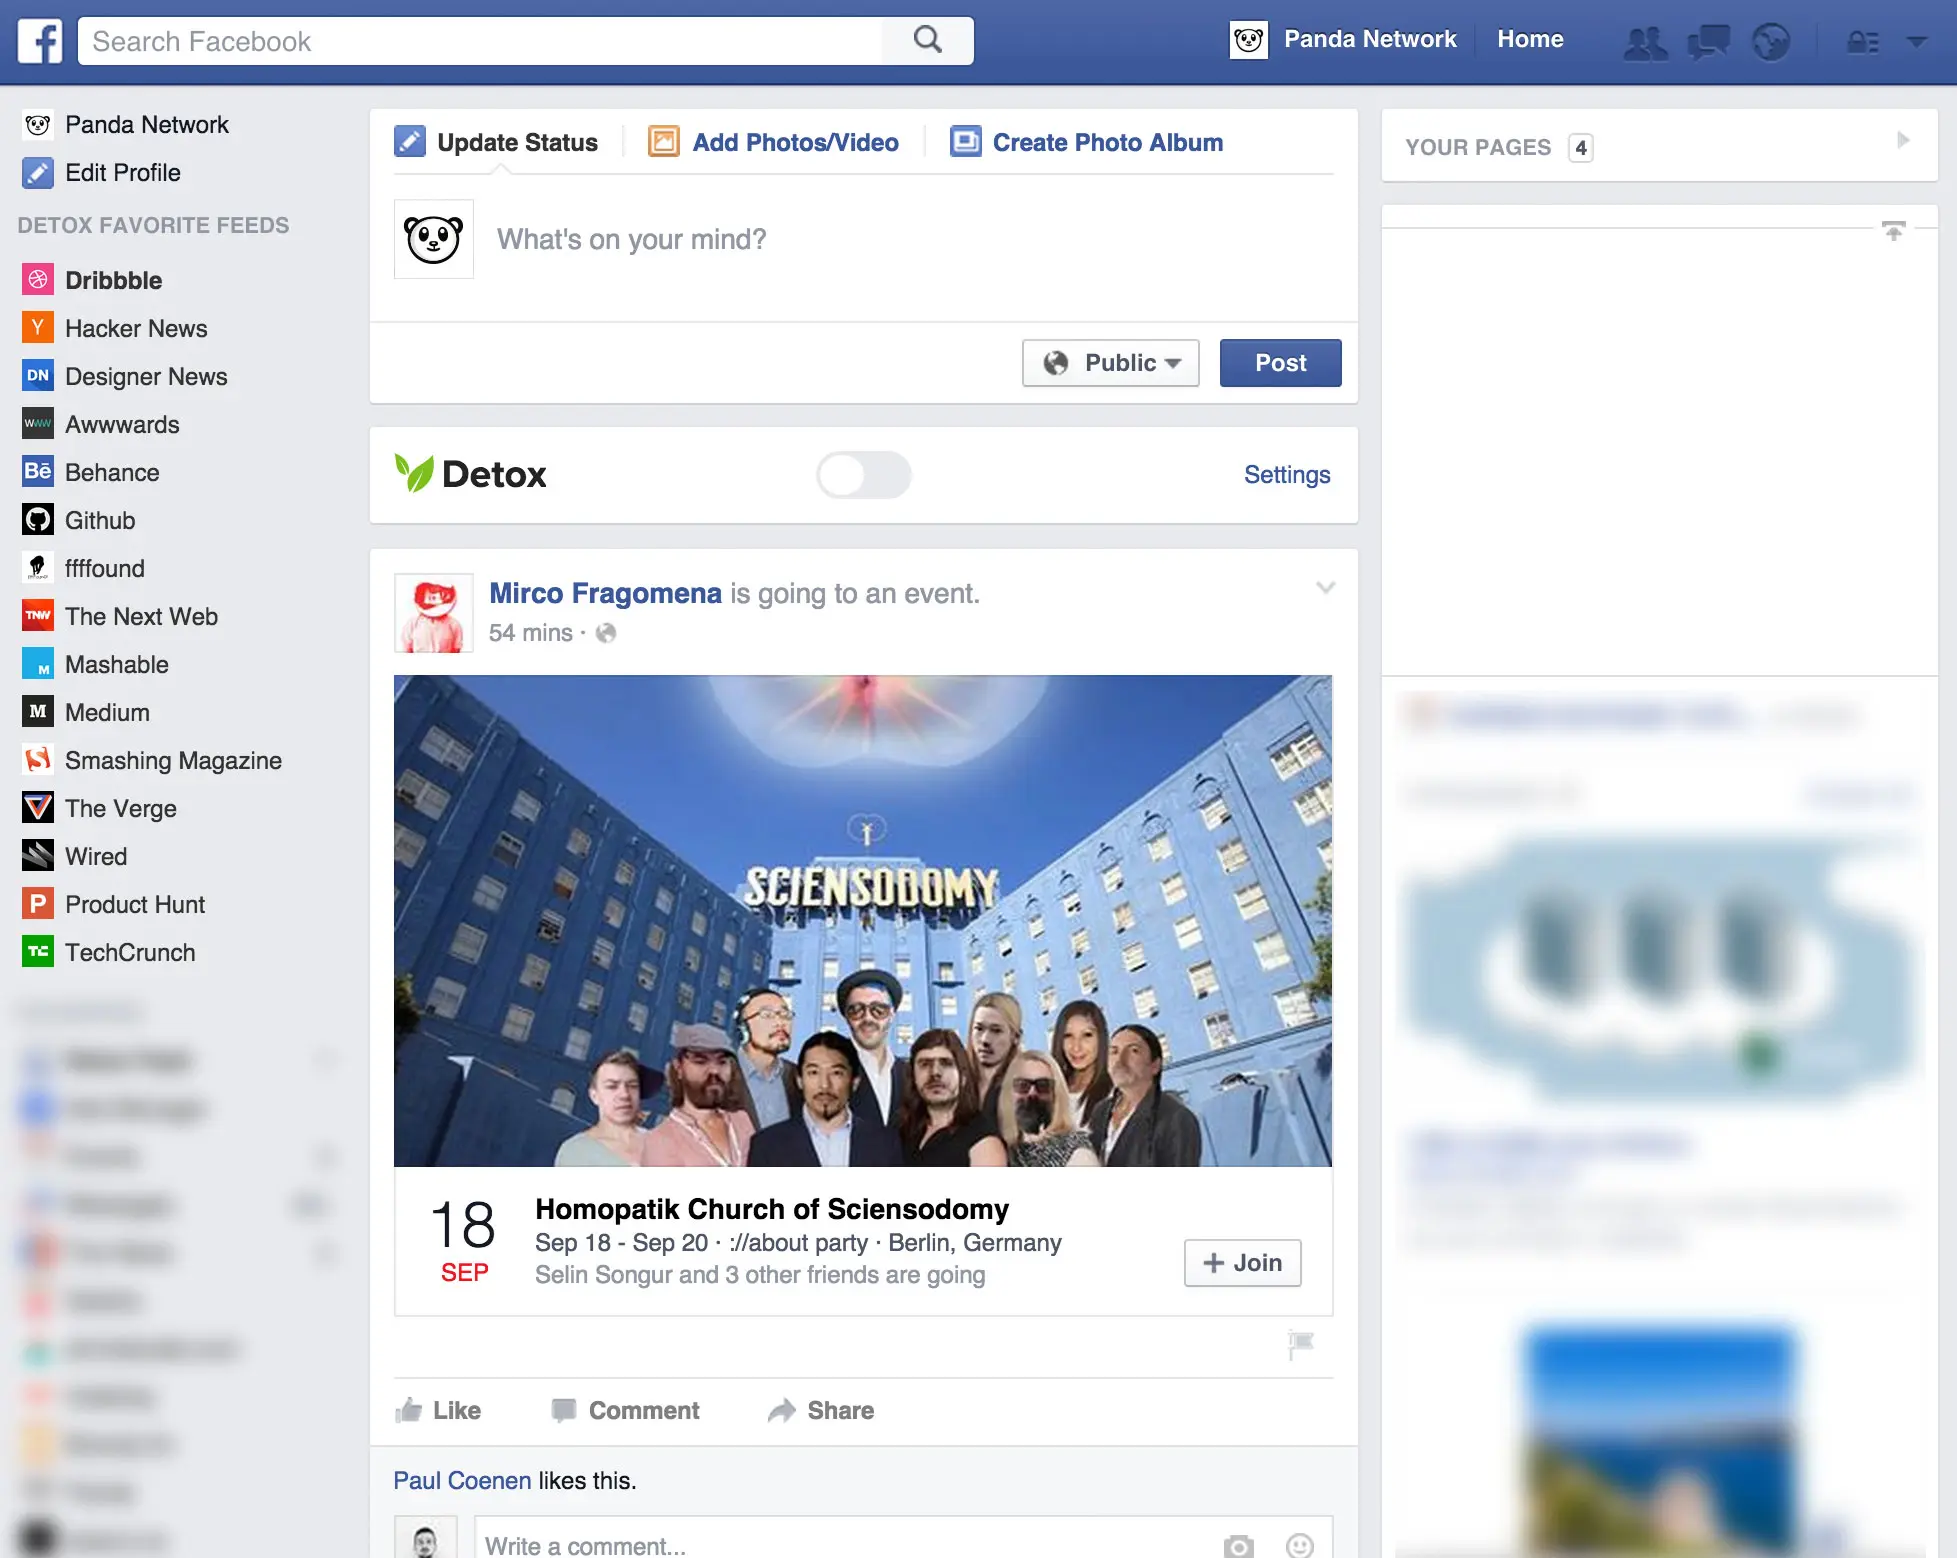Image resolution: width=1957 pixels, height=1558 pixels.
Task: Switch to the Add Photos/Video tab
Action: coord(774,142)
